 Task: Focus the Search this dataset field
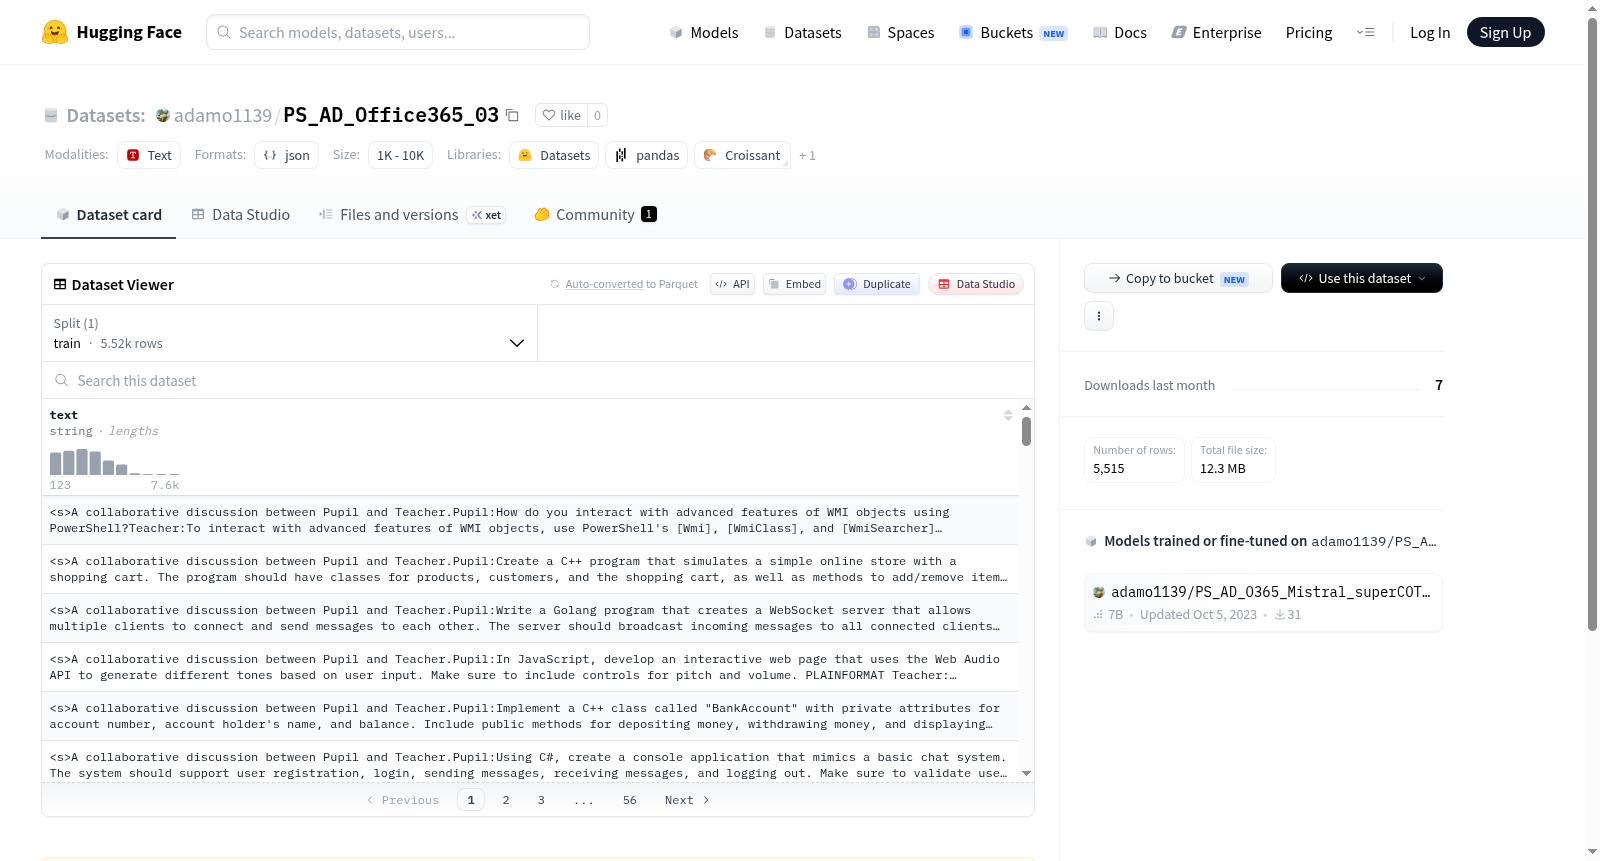(x=538, y=380)
